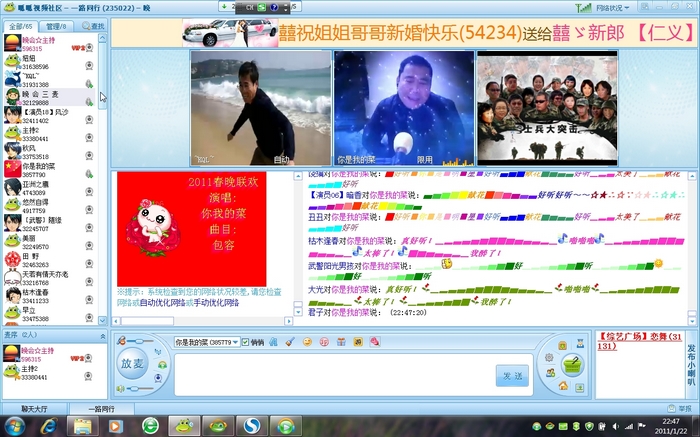
Task: Click the brush clear-screen icon
Action: click(x=290, y=342)
